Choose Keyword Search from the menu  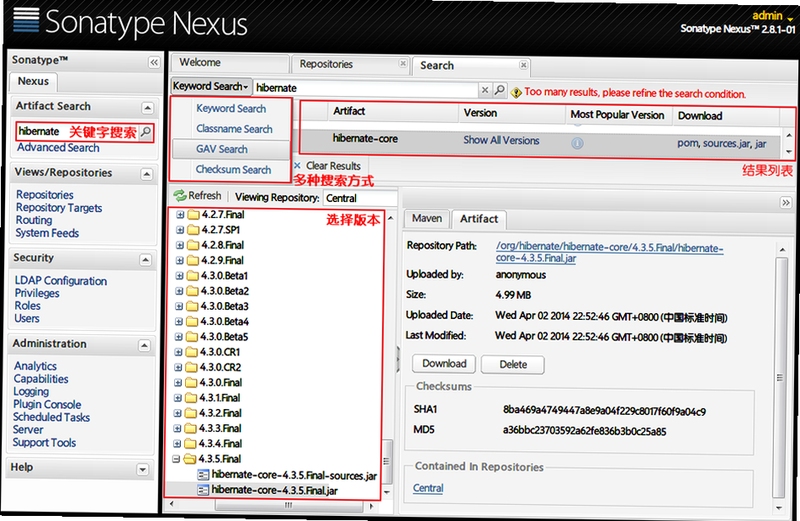(x=231, y=108)
